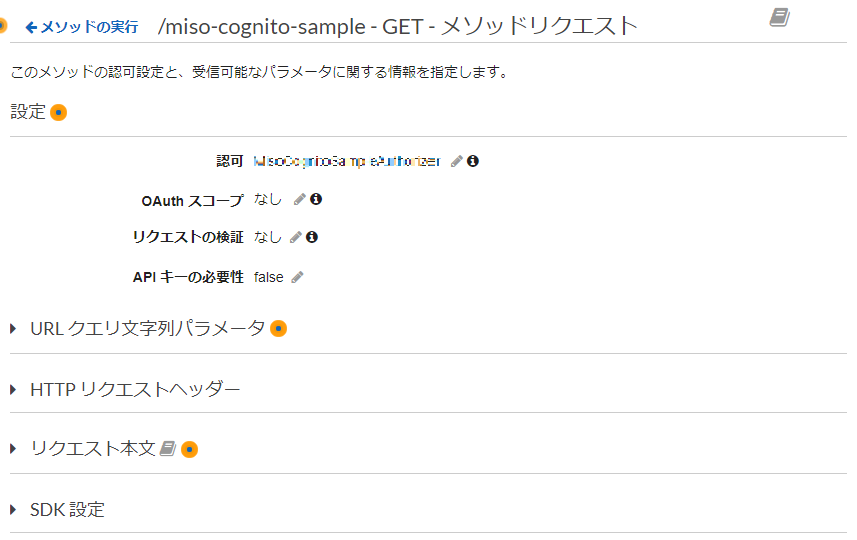Edit リクエストの検証 using the pencil icon

coord(295,238)
